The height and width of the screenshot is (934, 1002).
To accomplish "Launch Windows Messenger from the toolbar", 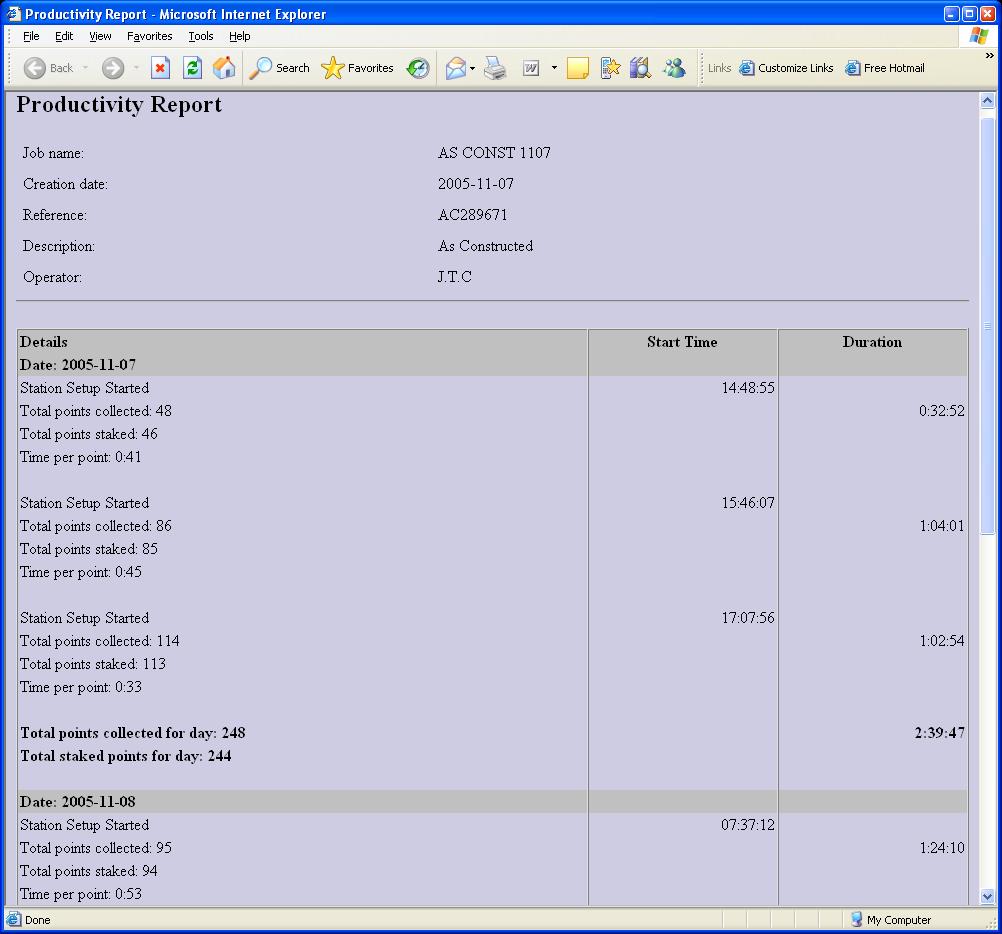I will (674, 67).
